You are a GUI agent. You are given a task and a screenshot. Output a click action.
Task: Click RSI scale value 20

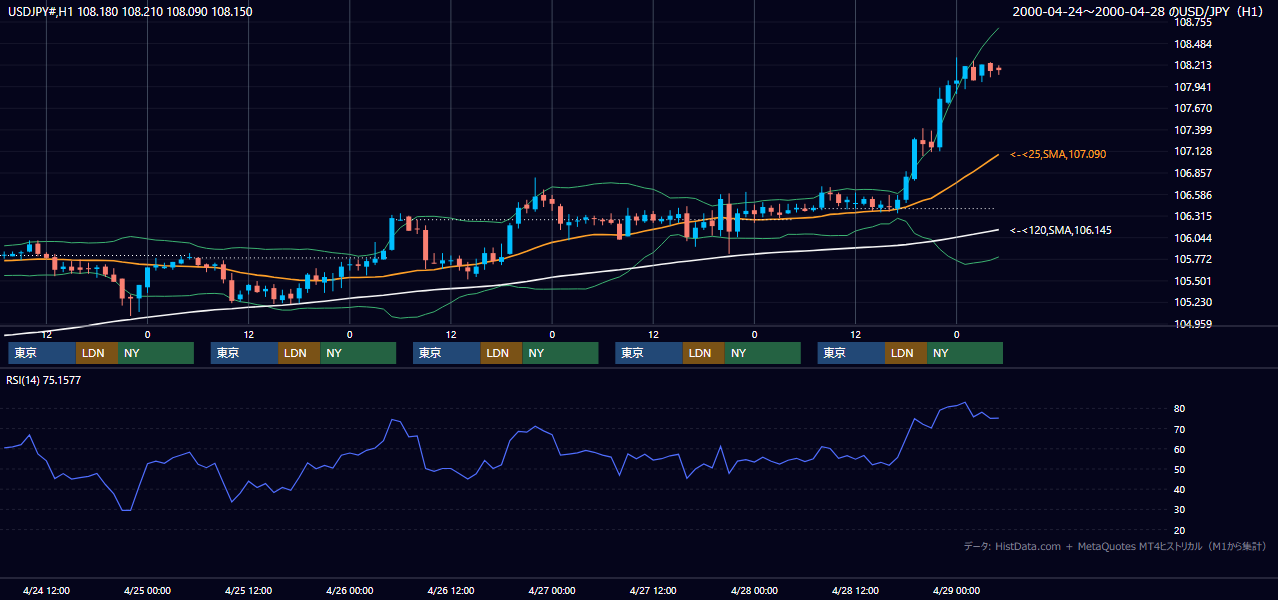[1180, 530]
